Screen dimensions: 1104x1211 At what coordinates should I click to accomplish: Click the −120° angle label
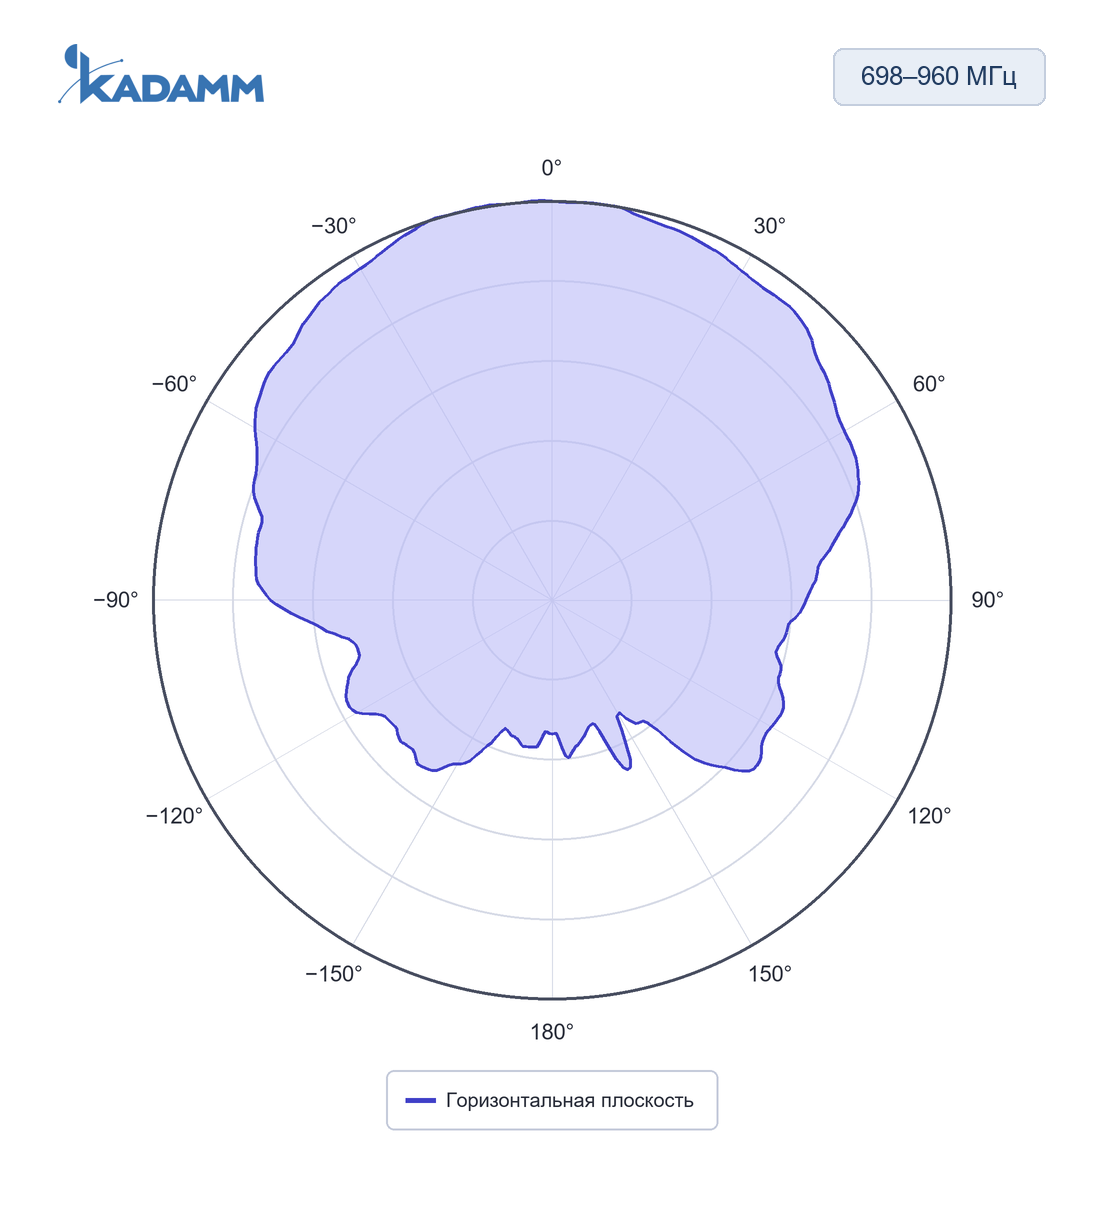pos(175,816)
